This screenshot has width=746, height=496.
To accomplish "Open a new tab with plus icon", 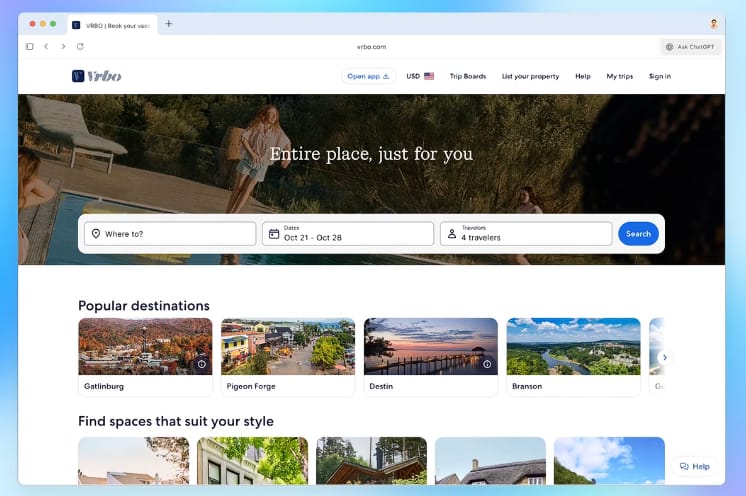I will point(168,24).
